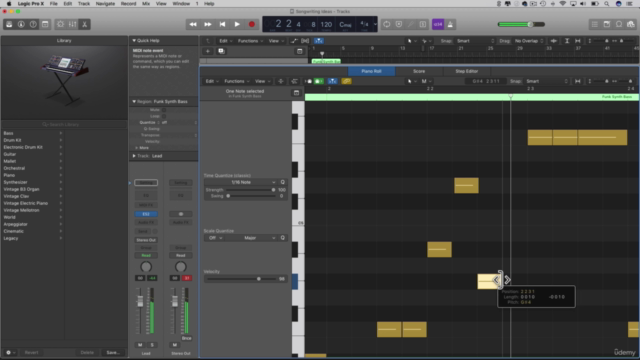The height and width of the screenshot is (360, 640).
Task: Adjust the Velocity slider in Piano Roll
Action: 241,279
